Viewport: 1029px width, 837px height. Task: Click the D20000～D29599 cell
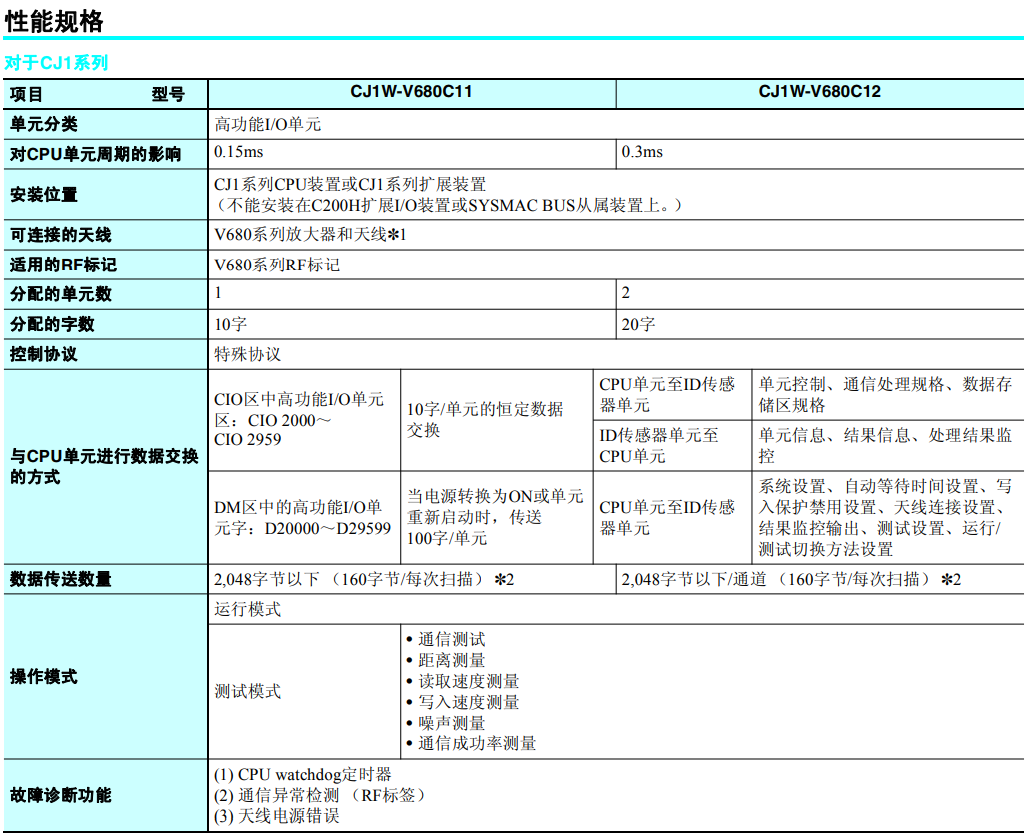tap(303, 517)
